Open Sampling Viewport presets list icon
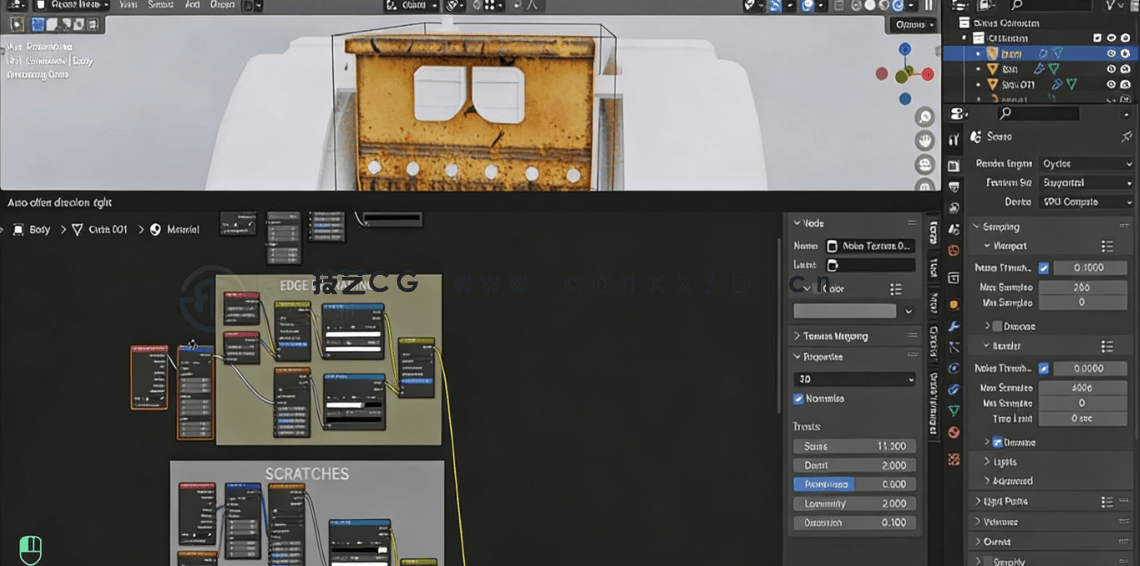The image size is (1140, 566). click(x=1107, y=246)
